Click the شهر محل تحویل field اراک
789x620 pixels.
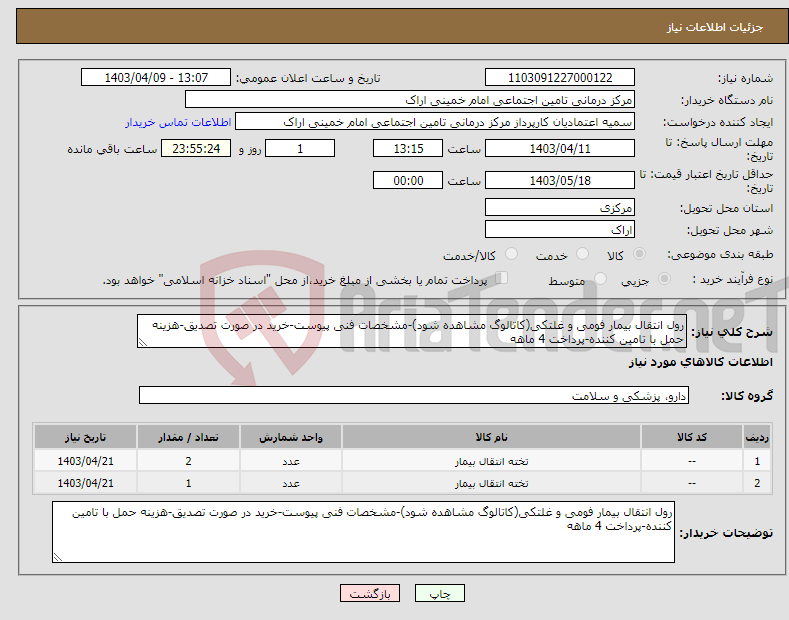point(560,229)
